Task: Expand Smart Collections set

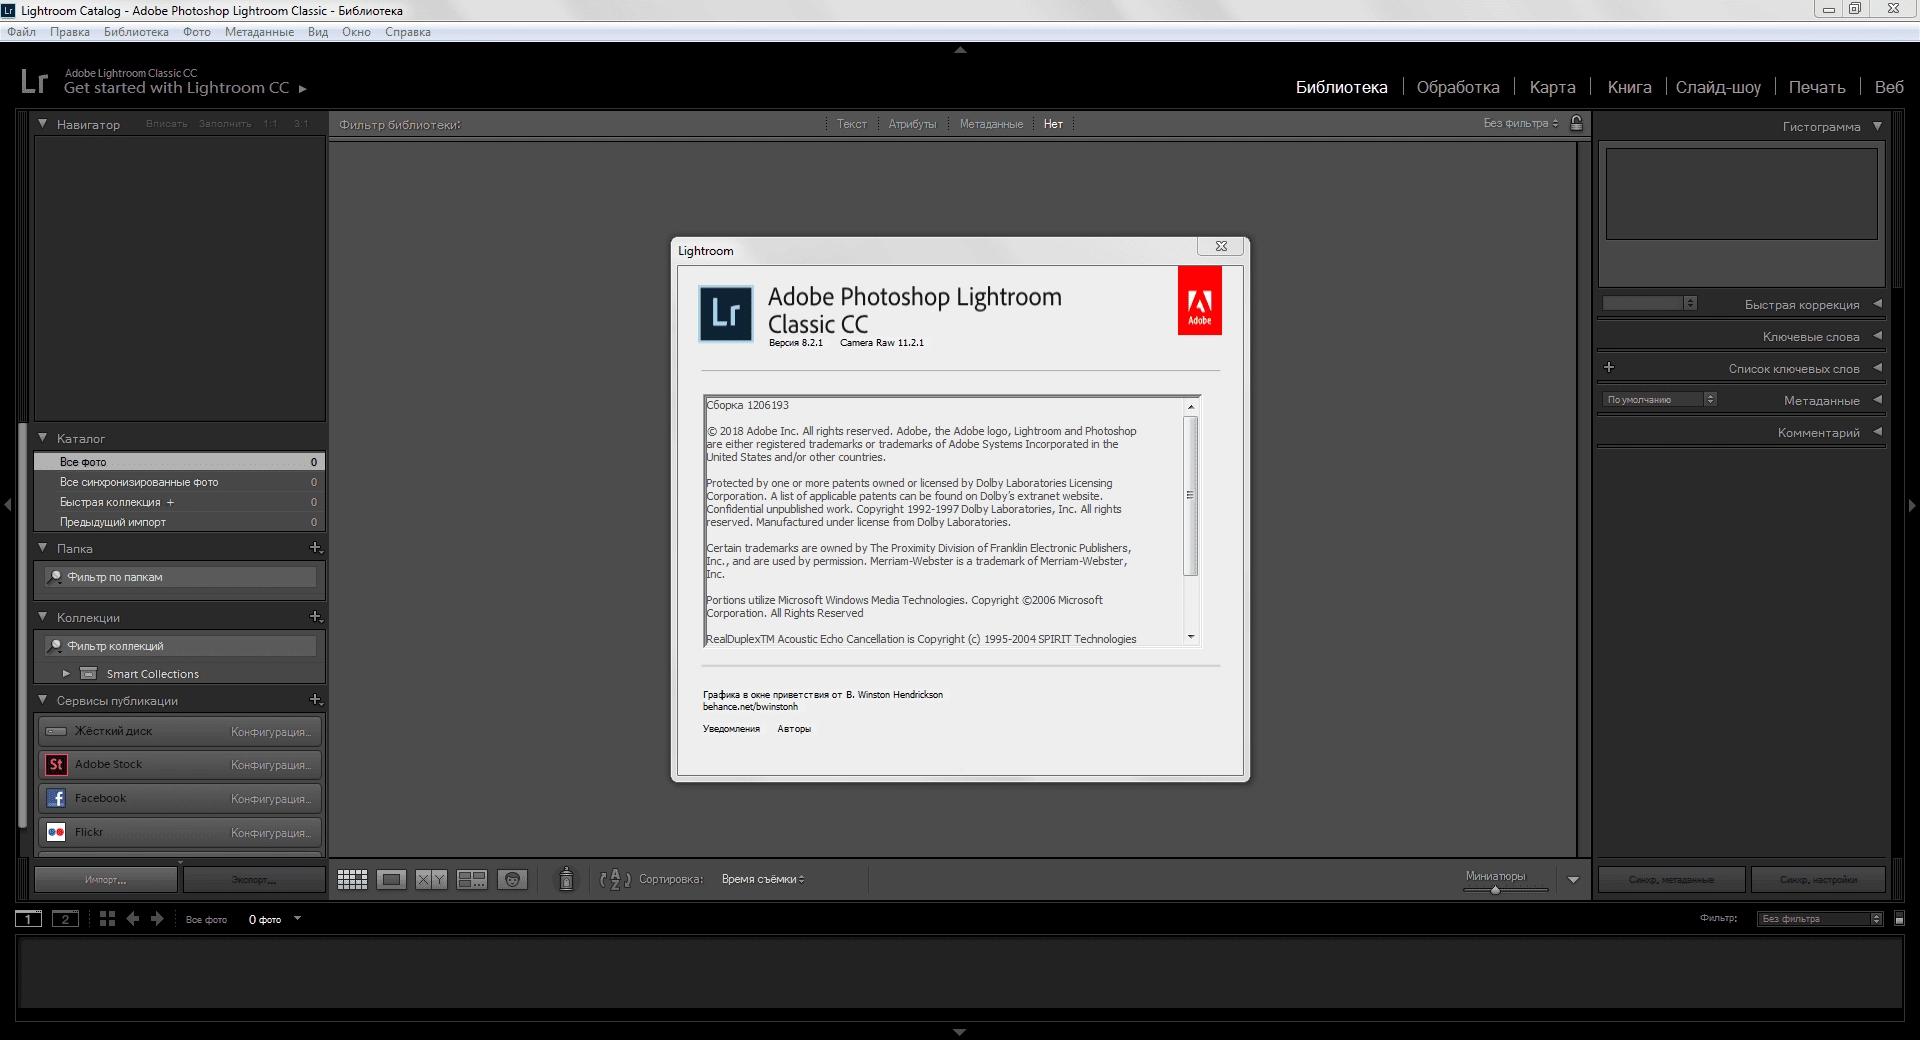Action: coord(66,674)
